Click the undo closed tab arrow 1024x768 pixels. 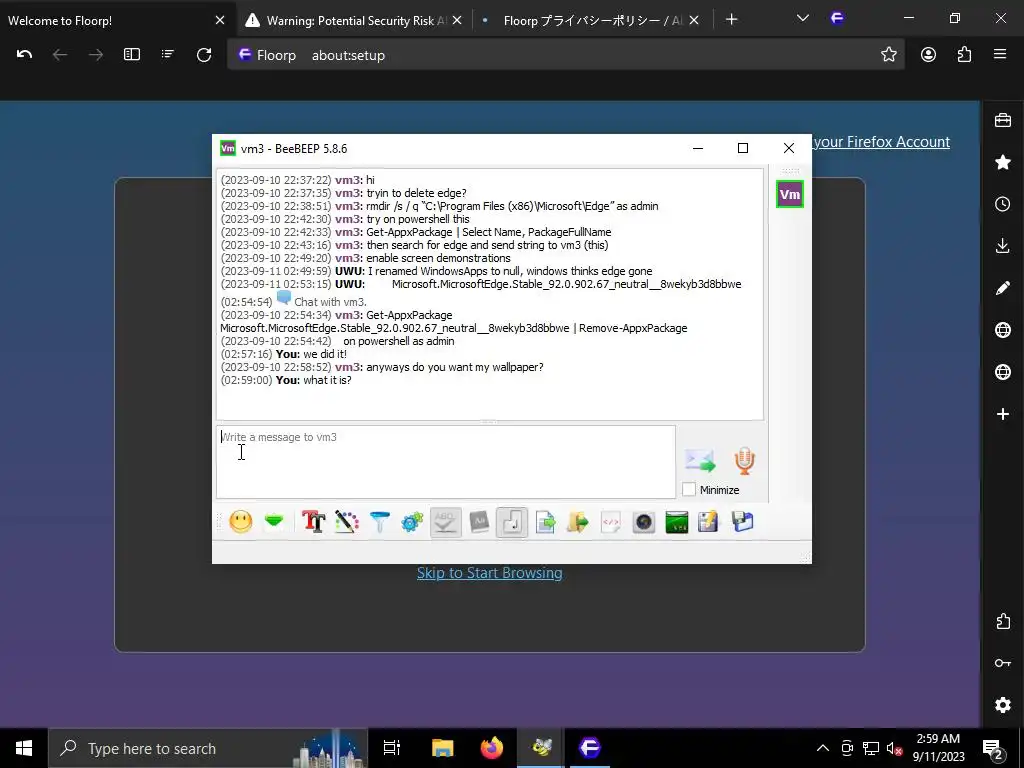(24, 55)
